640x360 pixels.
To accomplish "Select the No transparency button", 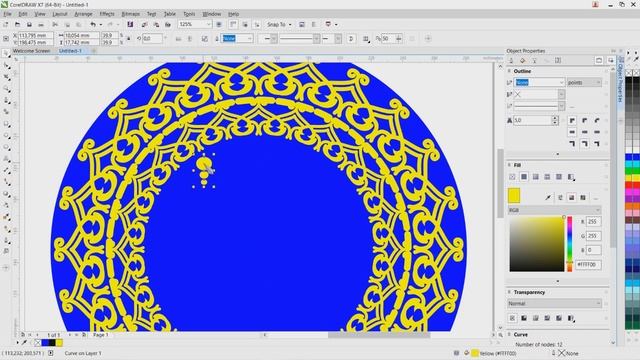I will (x=512, y=318).
